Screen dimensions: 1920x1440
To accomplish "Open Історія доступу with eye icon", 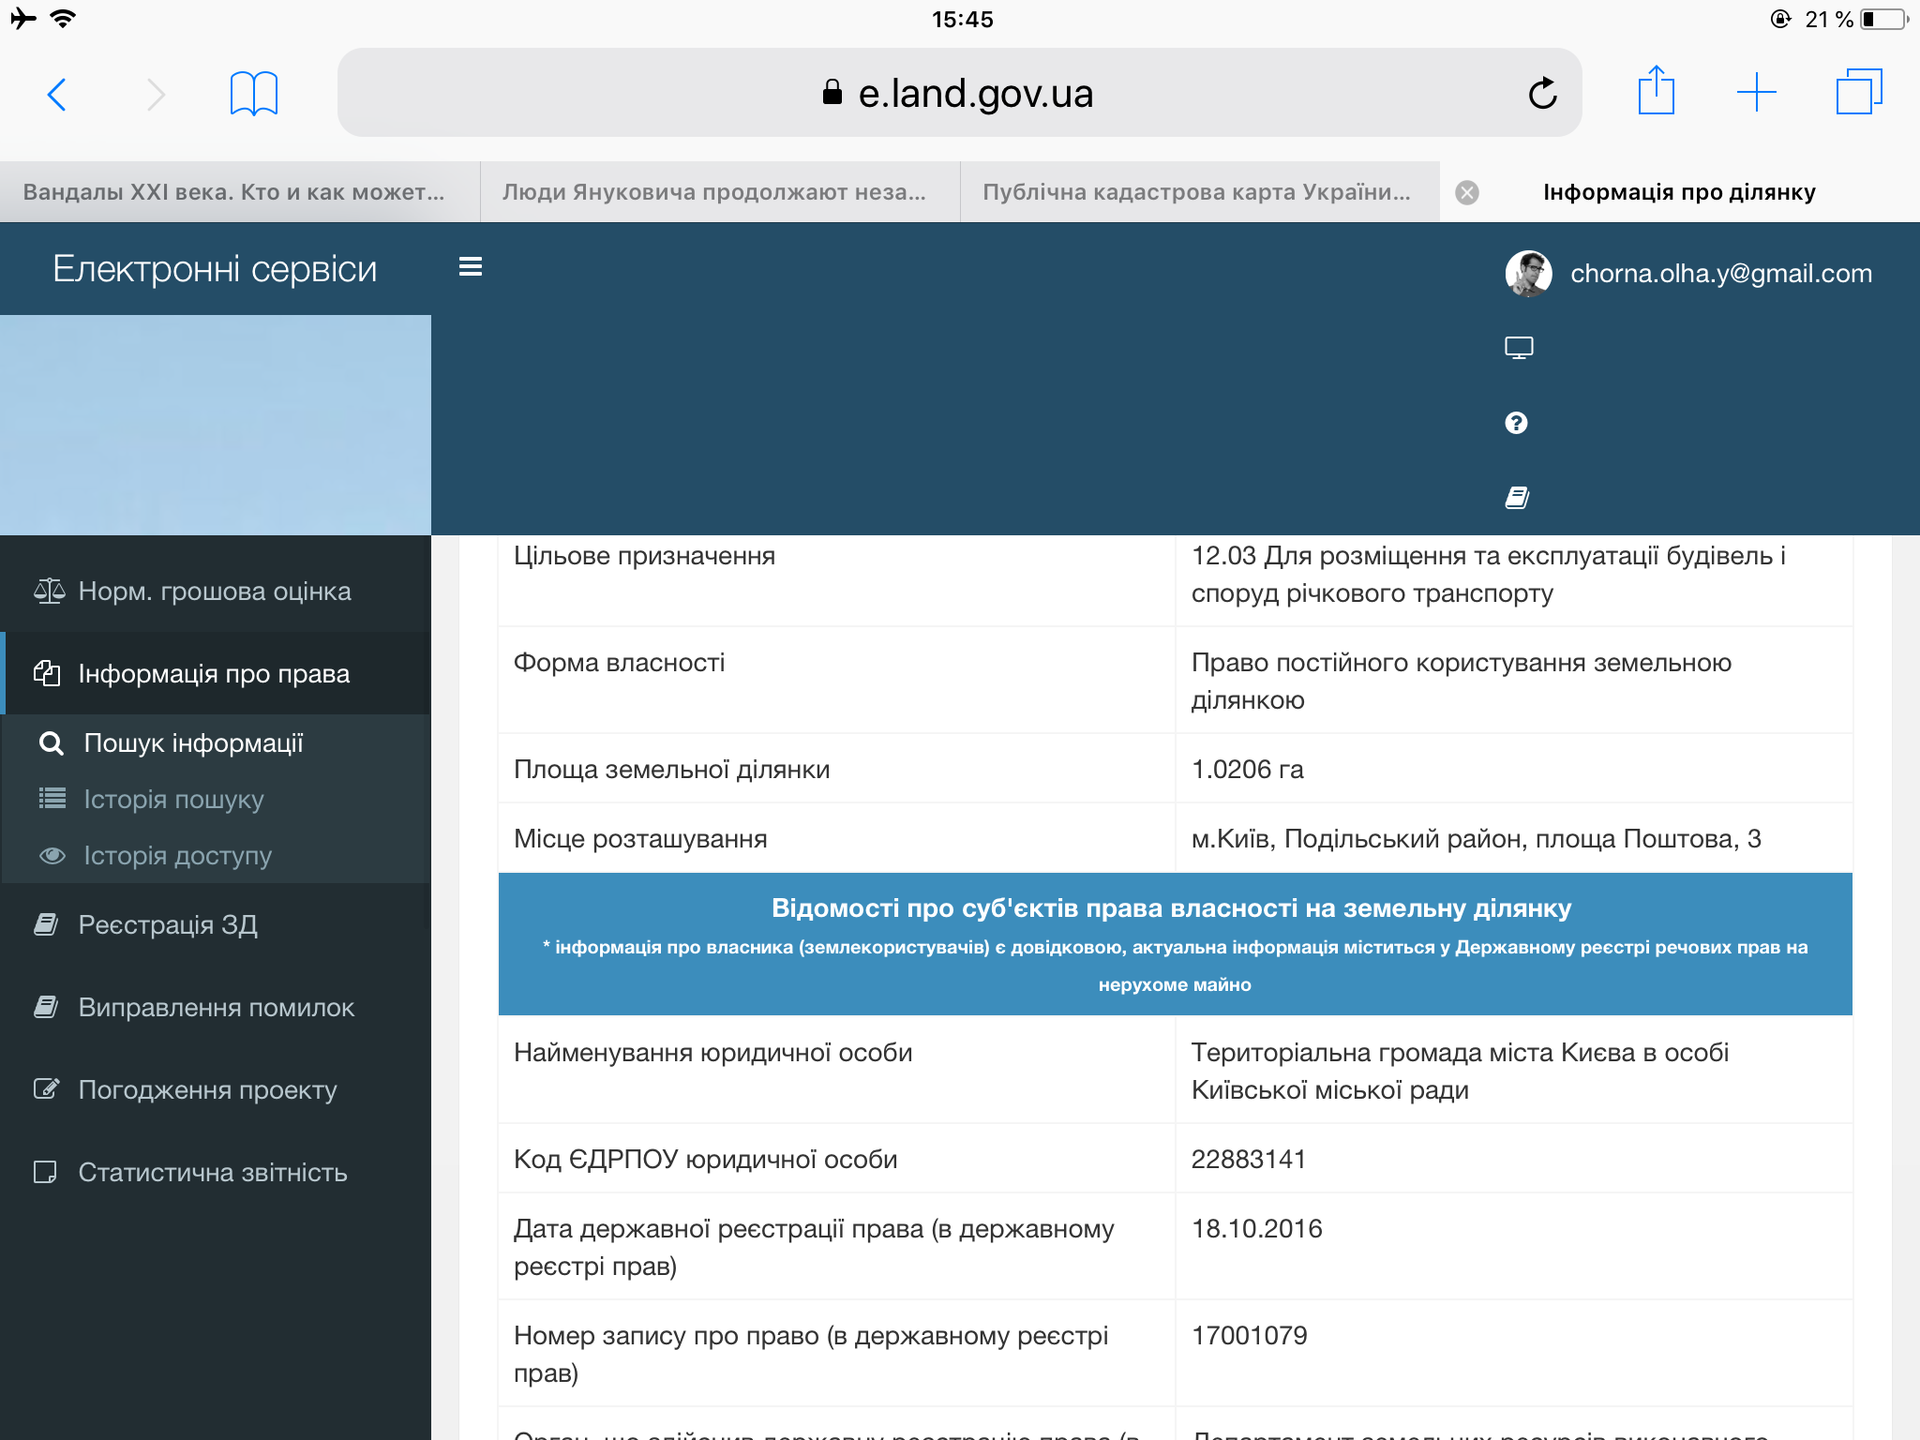I will 177,856.
